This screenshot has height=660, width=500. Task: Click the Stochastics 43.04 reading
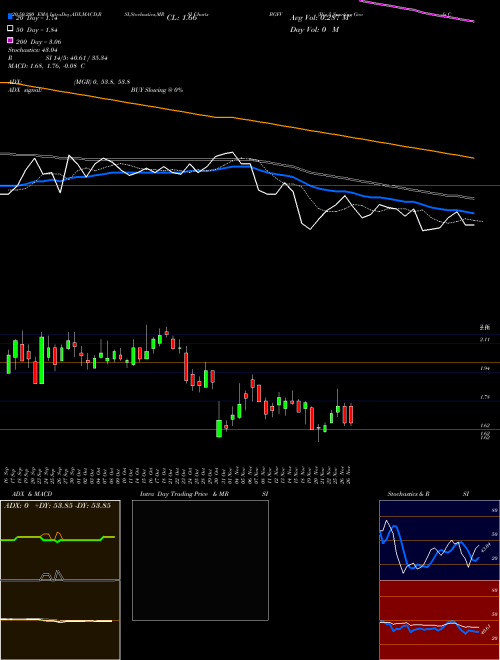click(32, 50)
